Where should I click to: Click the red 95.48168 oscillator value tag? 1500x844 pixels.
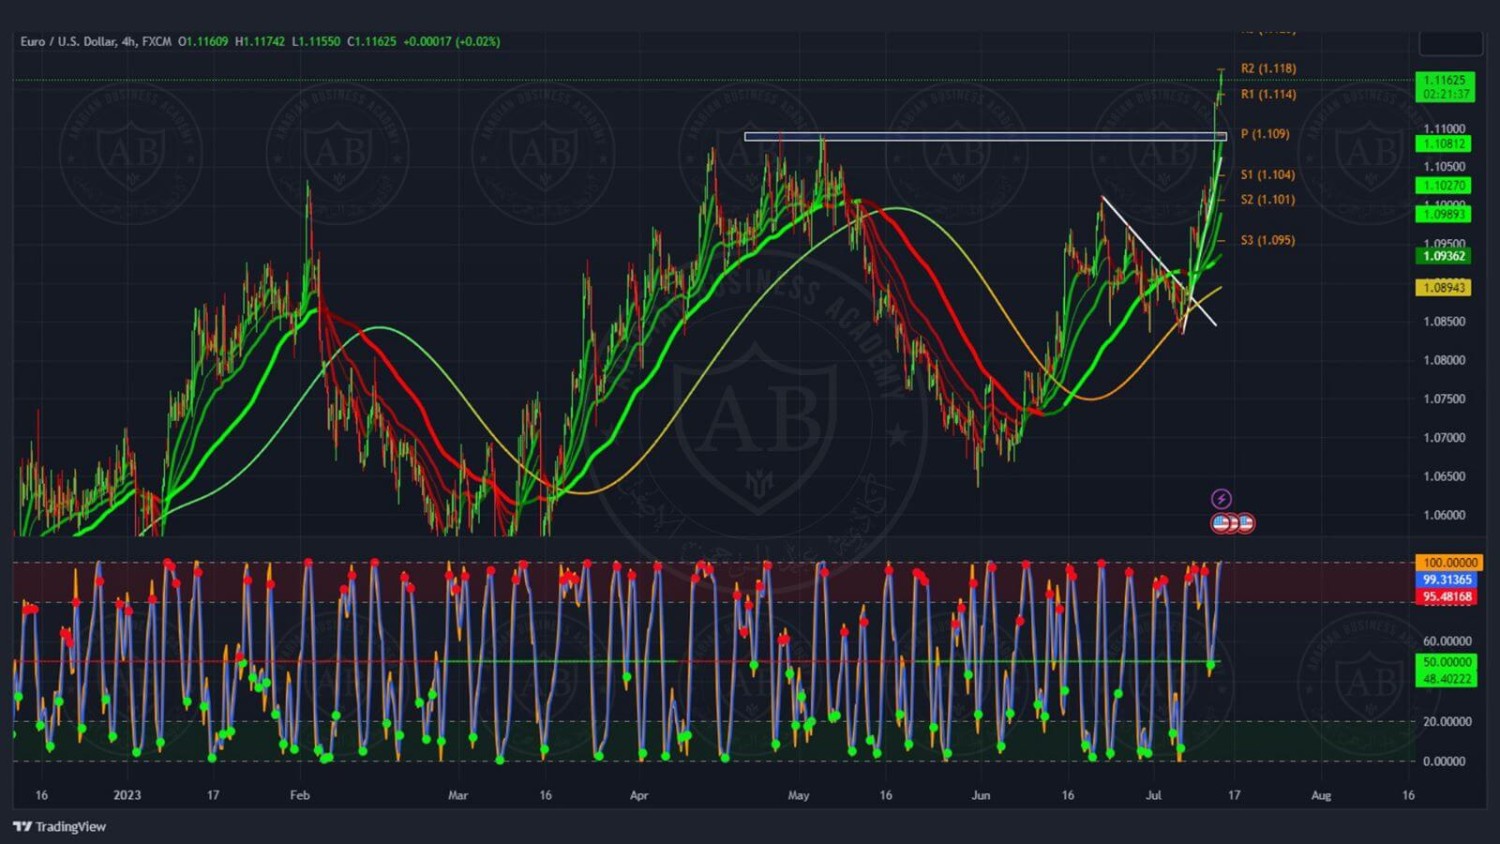[1447, 597]
